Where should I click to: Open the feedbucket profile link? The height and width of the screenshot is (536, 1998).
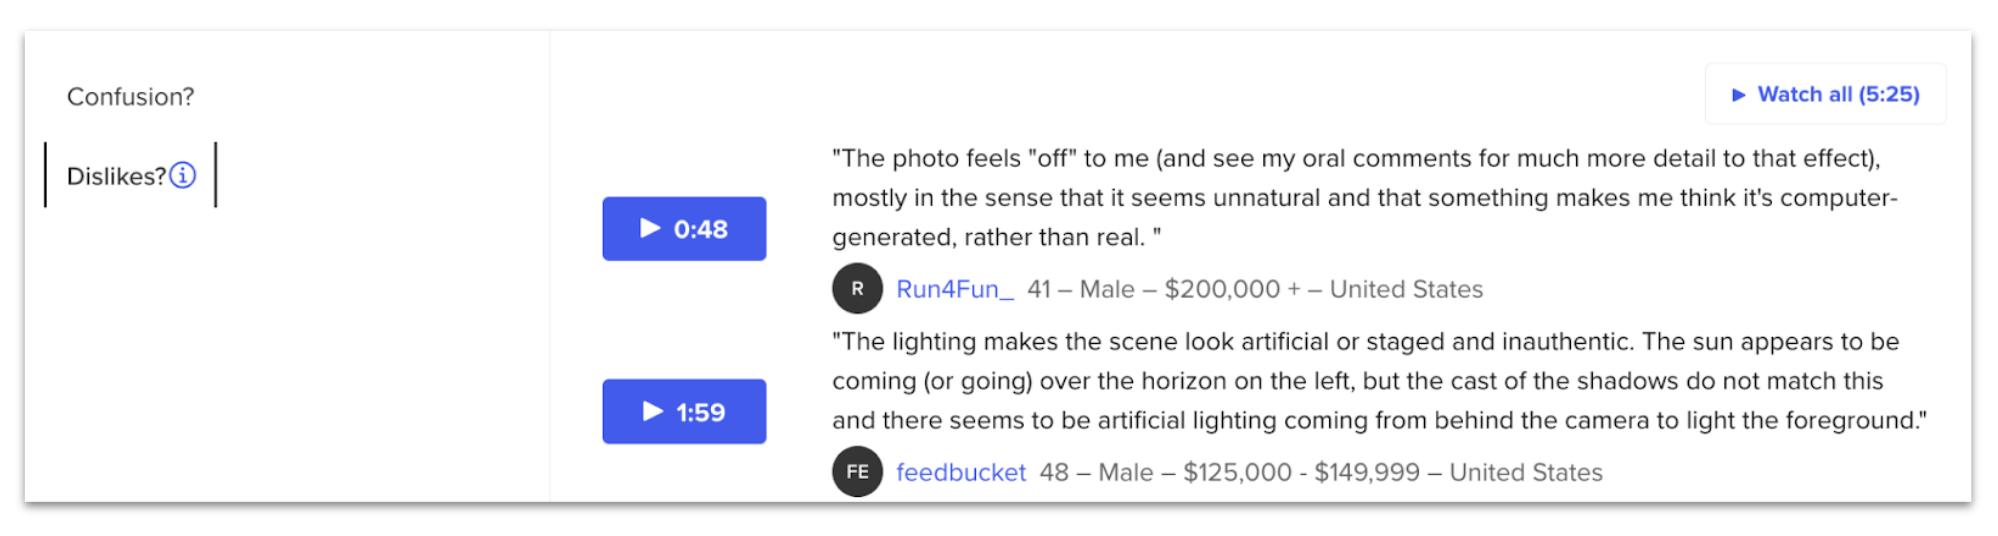coord(960,472)
